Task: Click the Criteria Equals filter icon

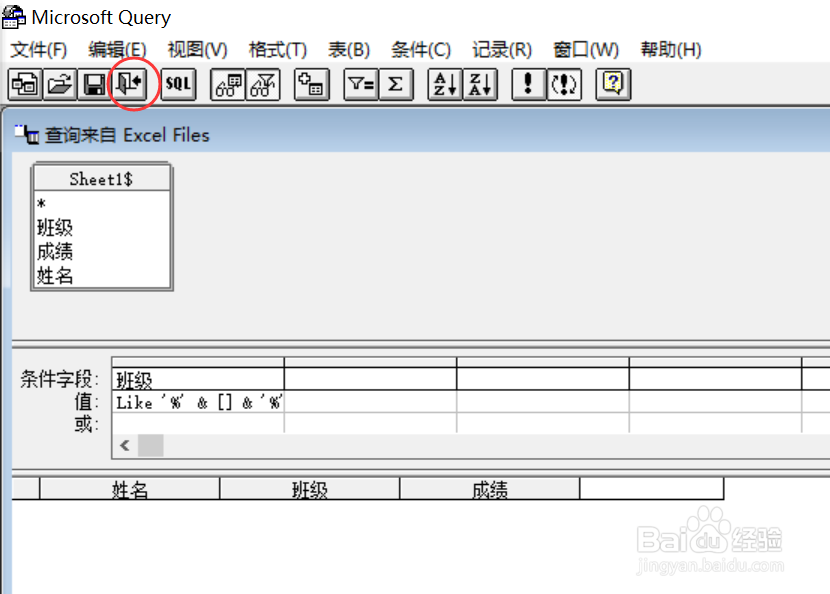Action: 361,84
